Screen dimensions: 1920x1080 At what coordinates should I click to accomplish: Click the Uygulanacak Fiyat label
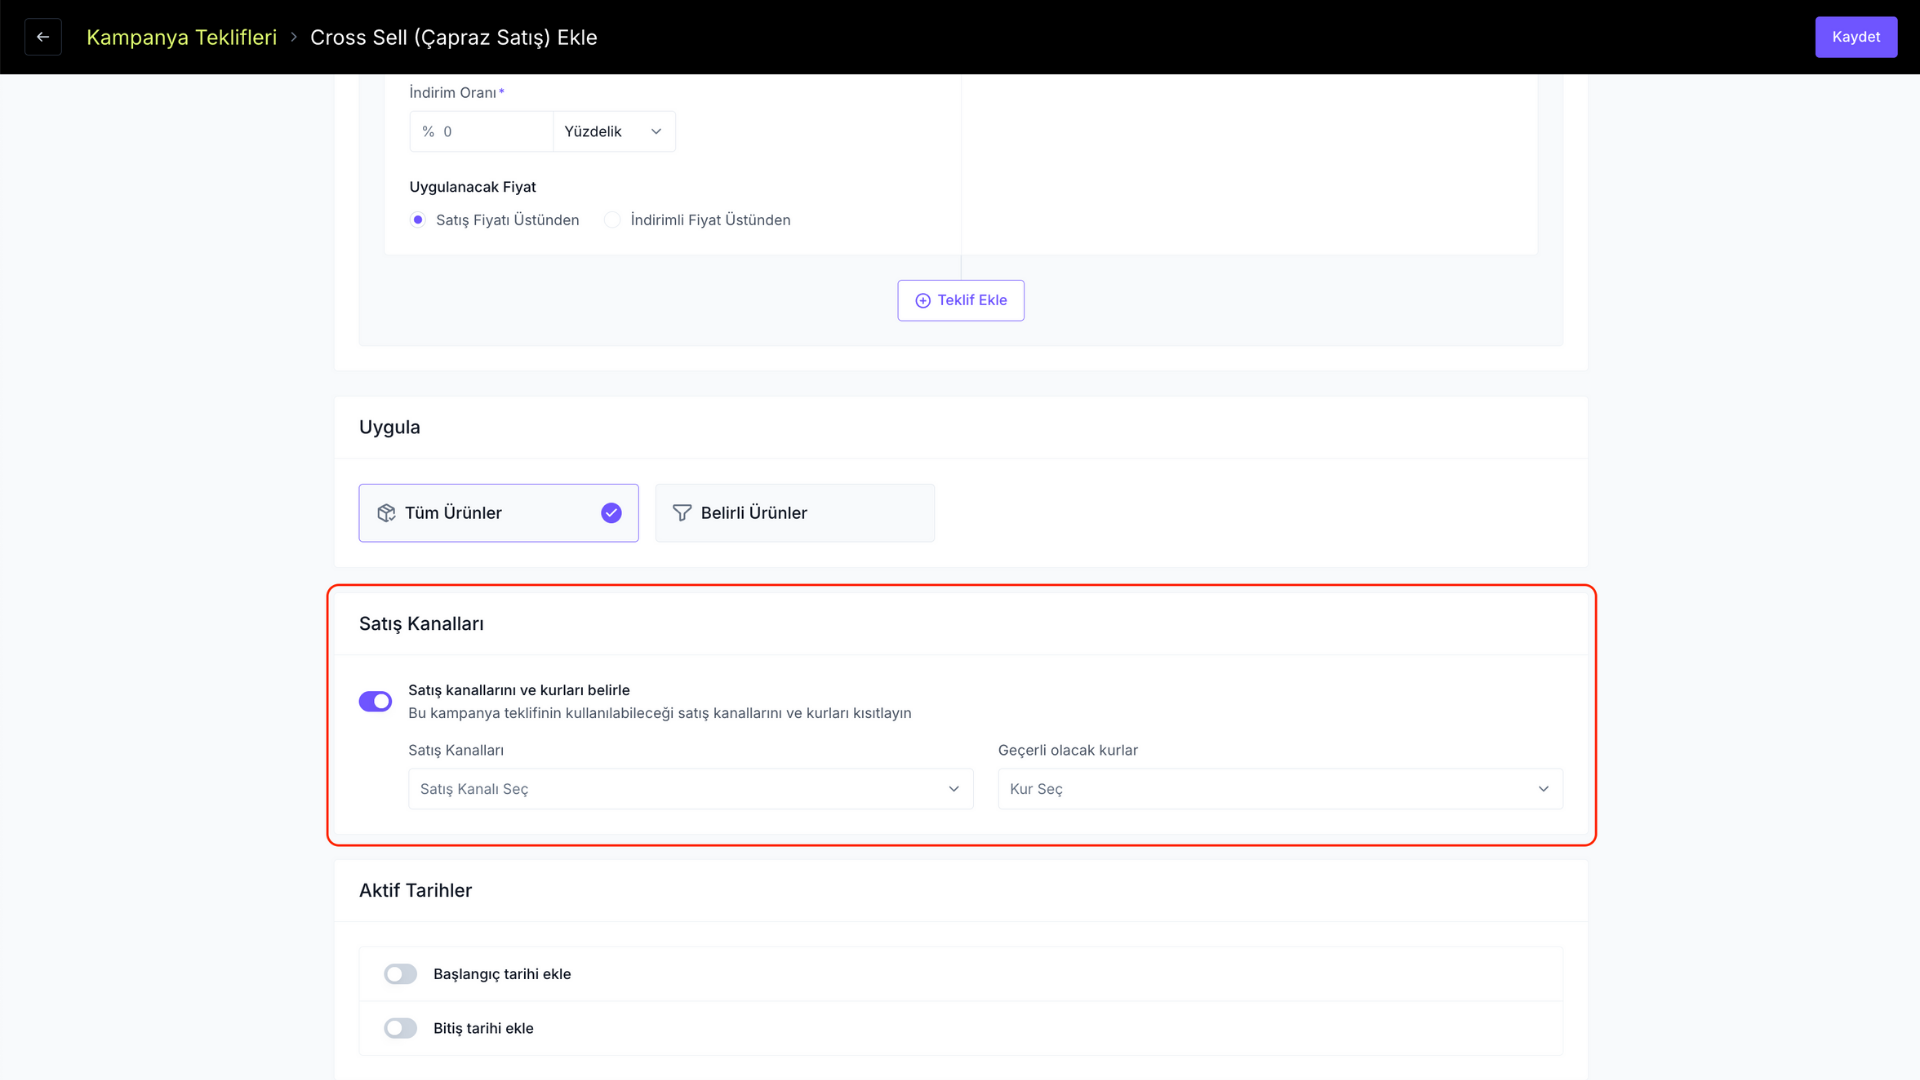click(472, 187)
